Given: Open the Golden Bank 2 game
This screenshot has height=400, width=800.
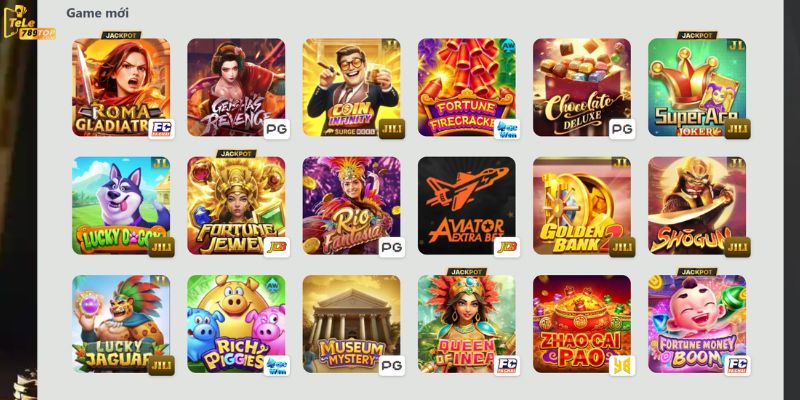Looking at the screenshot, I should 582,206.
